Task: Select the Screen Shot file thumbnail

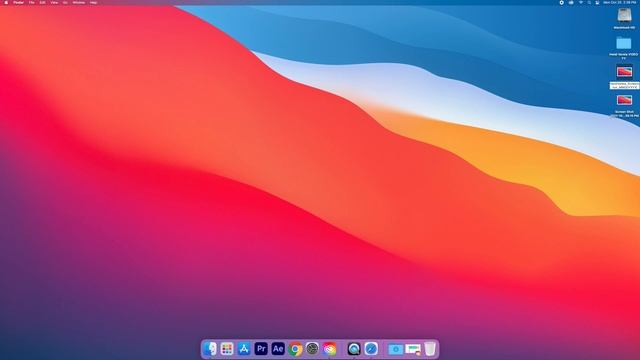Action: click(x=624, y=100)
